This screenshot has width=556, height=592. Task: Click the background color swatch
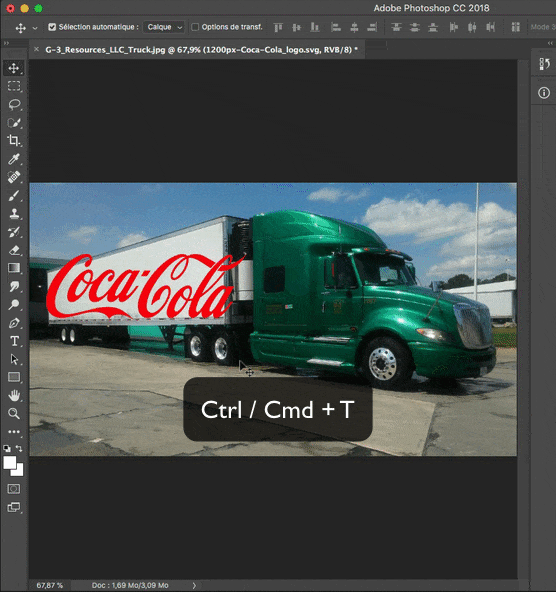tap(19, 471)
